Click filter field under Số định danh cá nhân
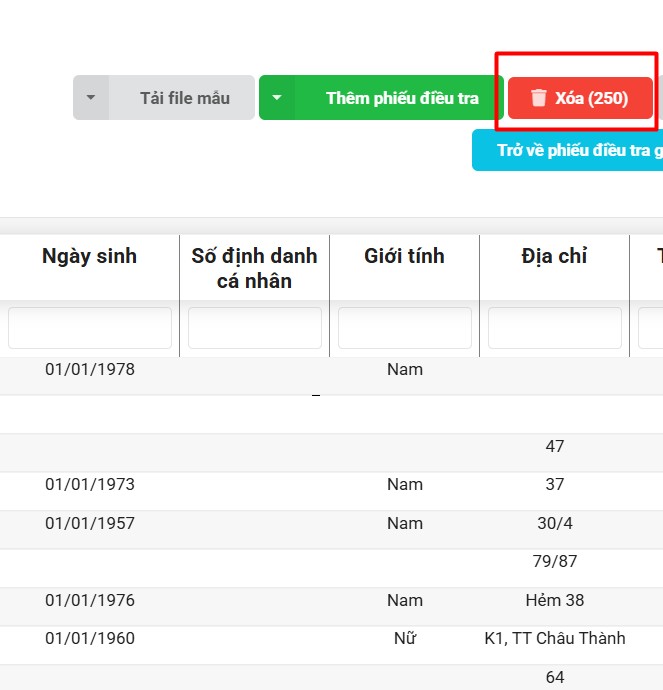 click(255, 328)
